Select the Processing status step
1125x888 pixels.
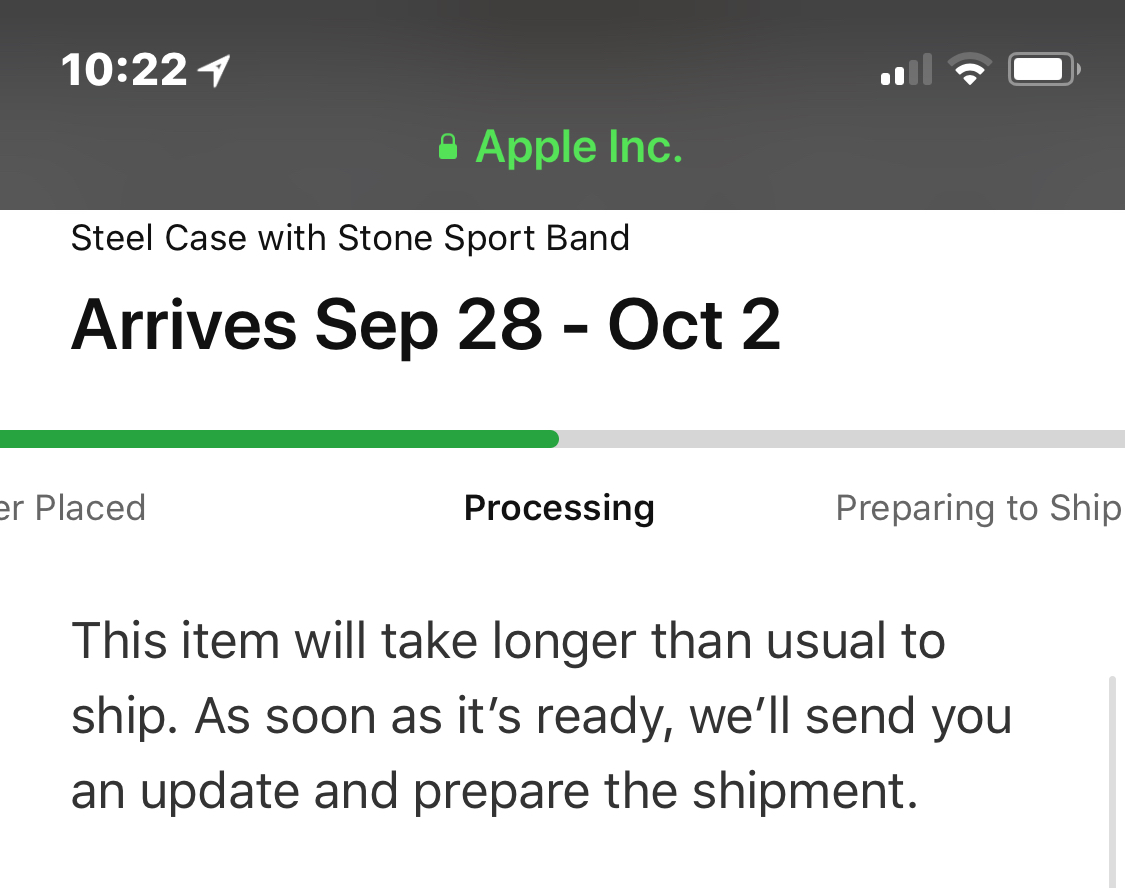(x=559, y=509)
